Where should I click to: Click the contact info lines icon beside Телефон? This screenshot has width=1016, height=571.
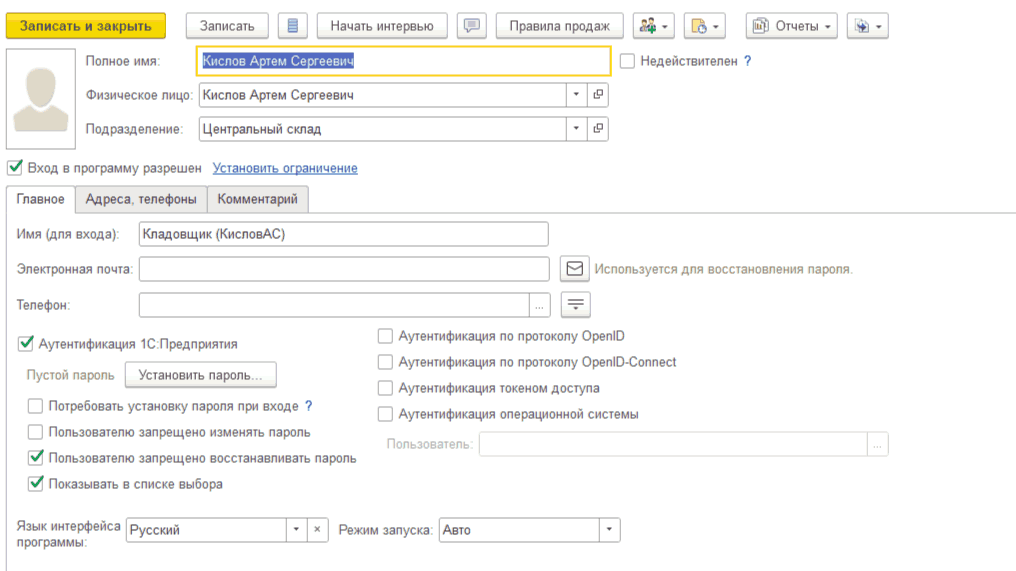(x=575, y=305)
